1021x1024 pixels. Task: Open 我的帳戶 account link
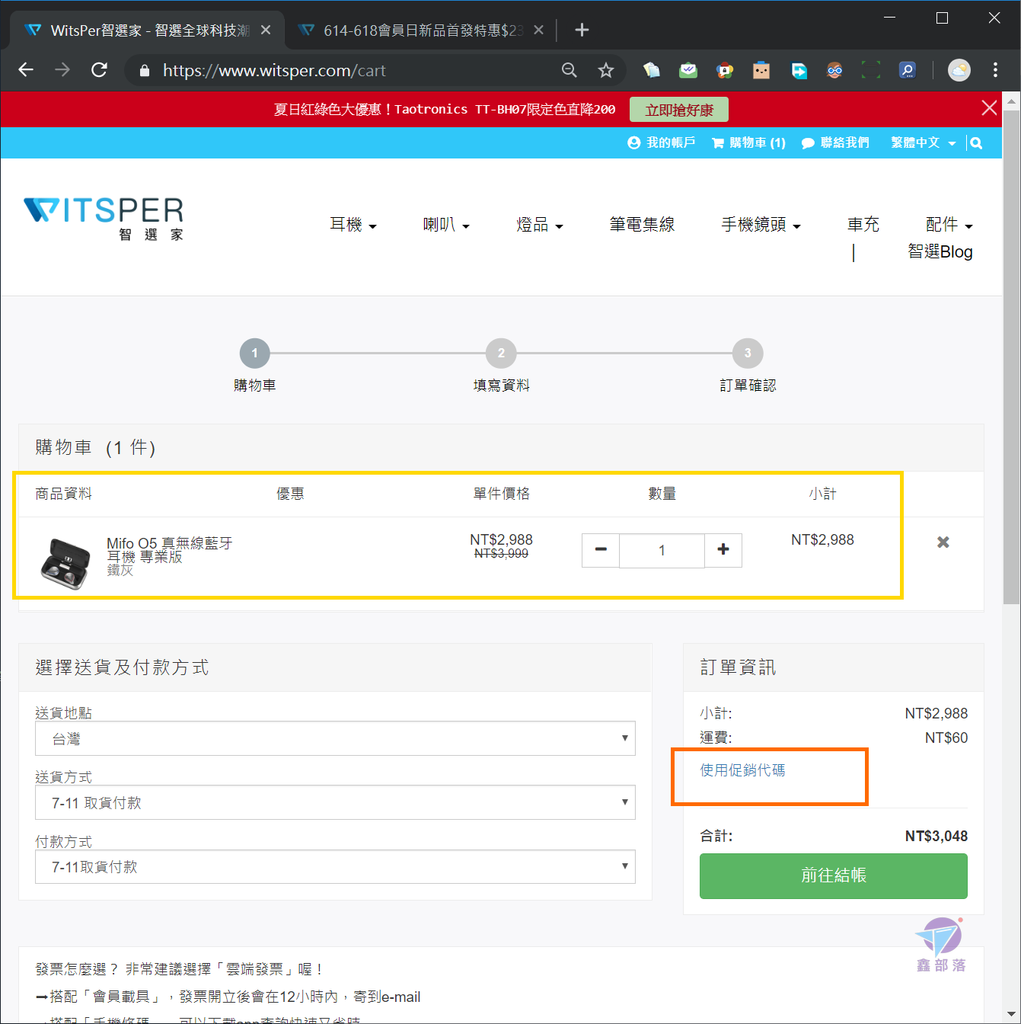coord(661,142)
